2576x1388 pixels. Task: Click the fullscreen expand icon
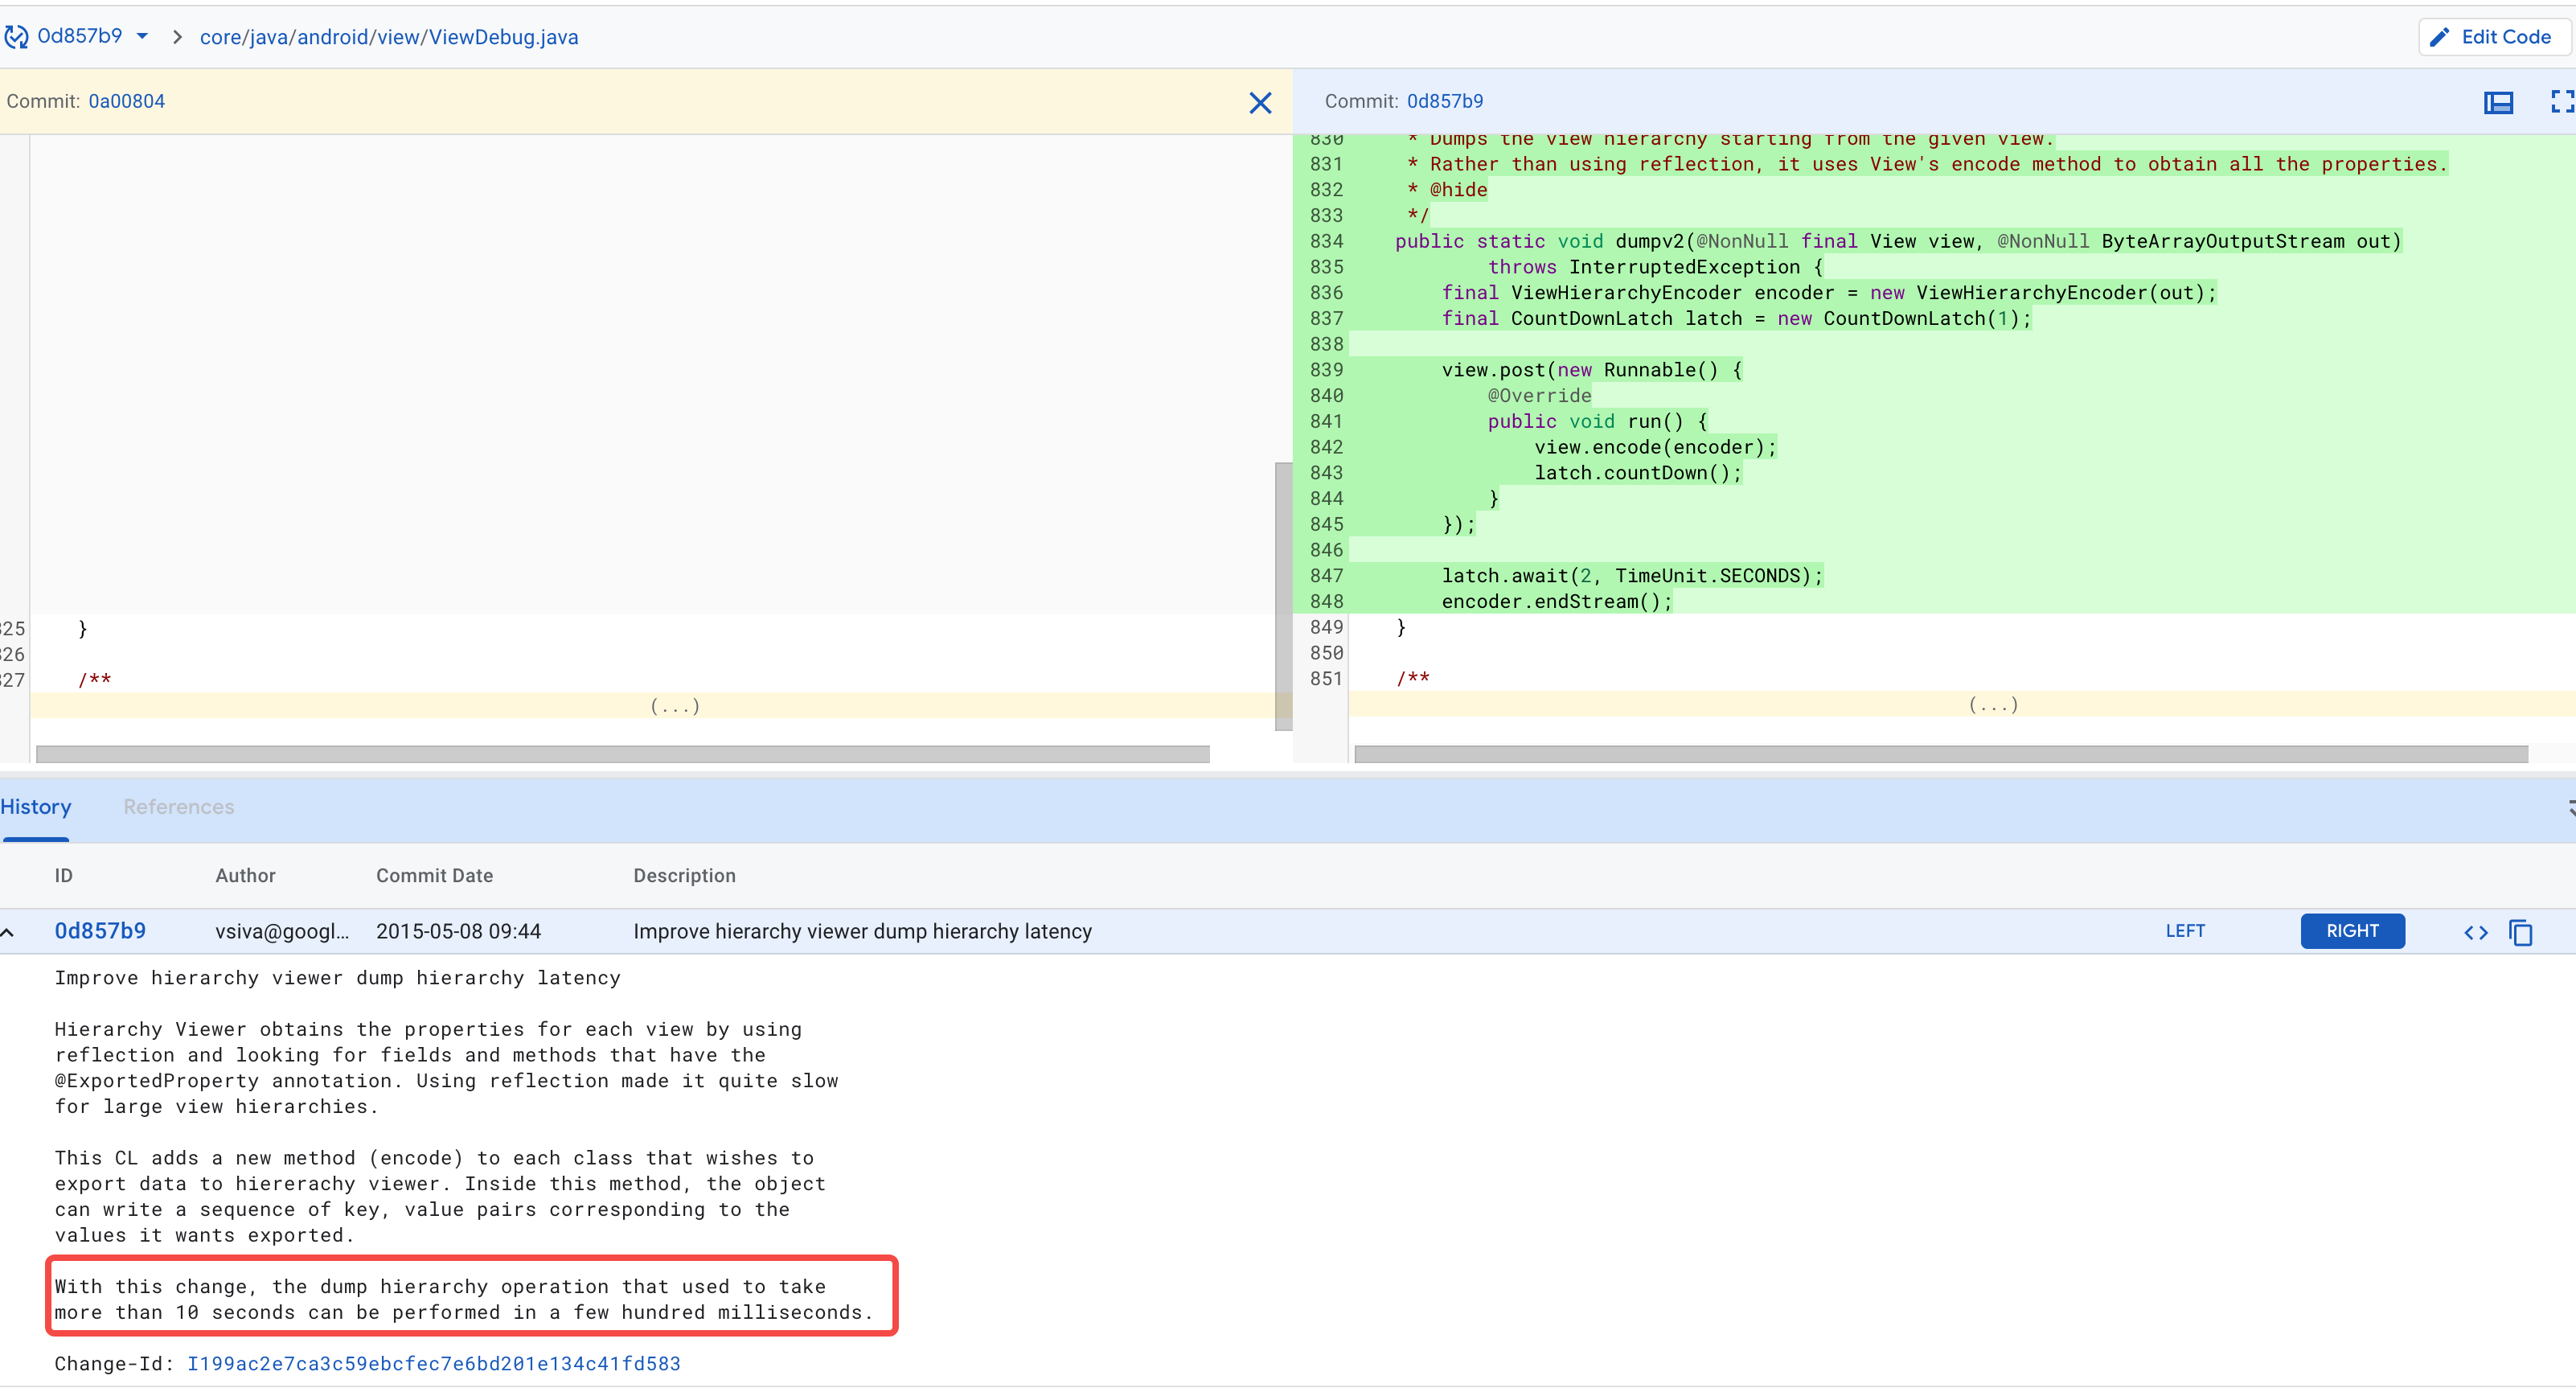[x=2561, y=102]
